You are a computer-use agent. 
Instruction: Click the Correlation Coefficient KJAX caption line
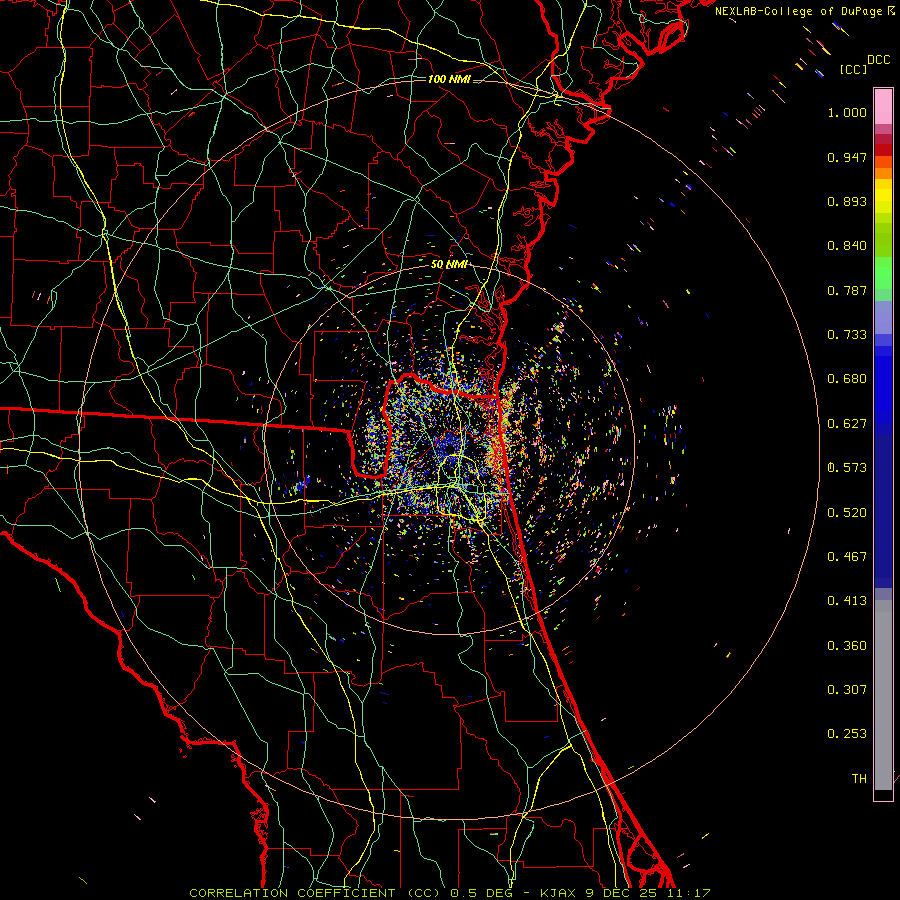[x=450, y=893]
